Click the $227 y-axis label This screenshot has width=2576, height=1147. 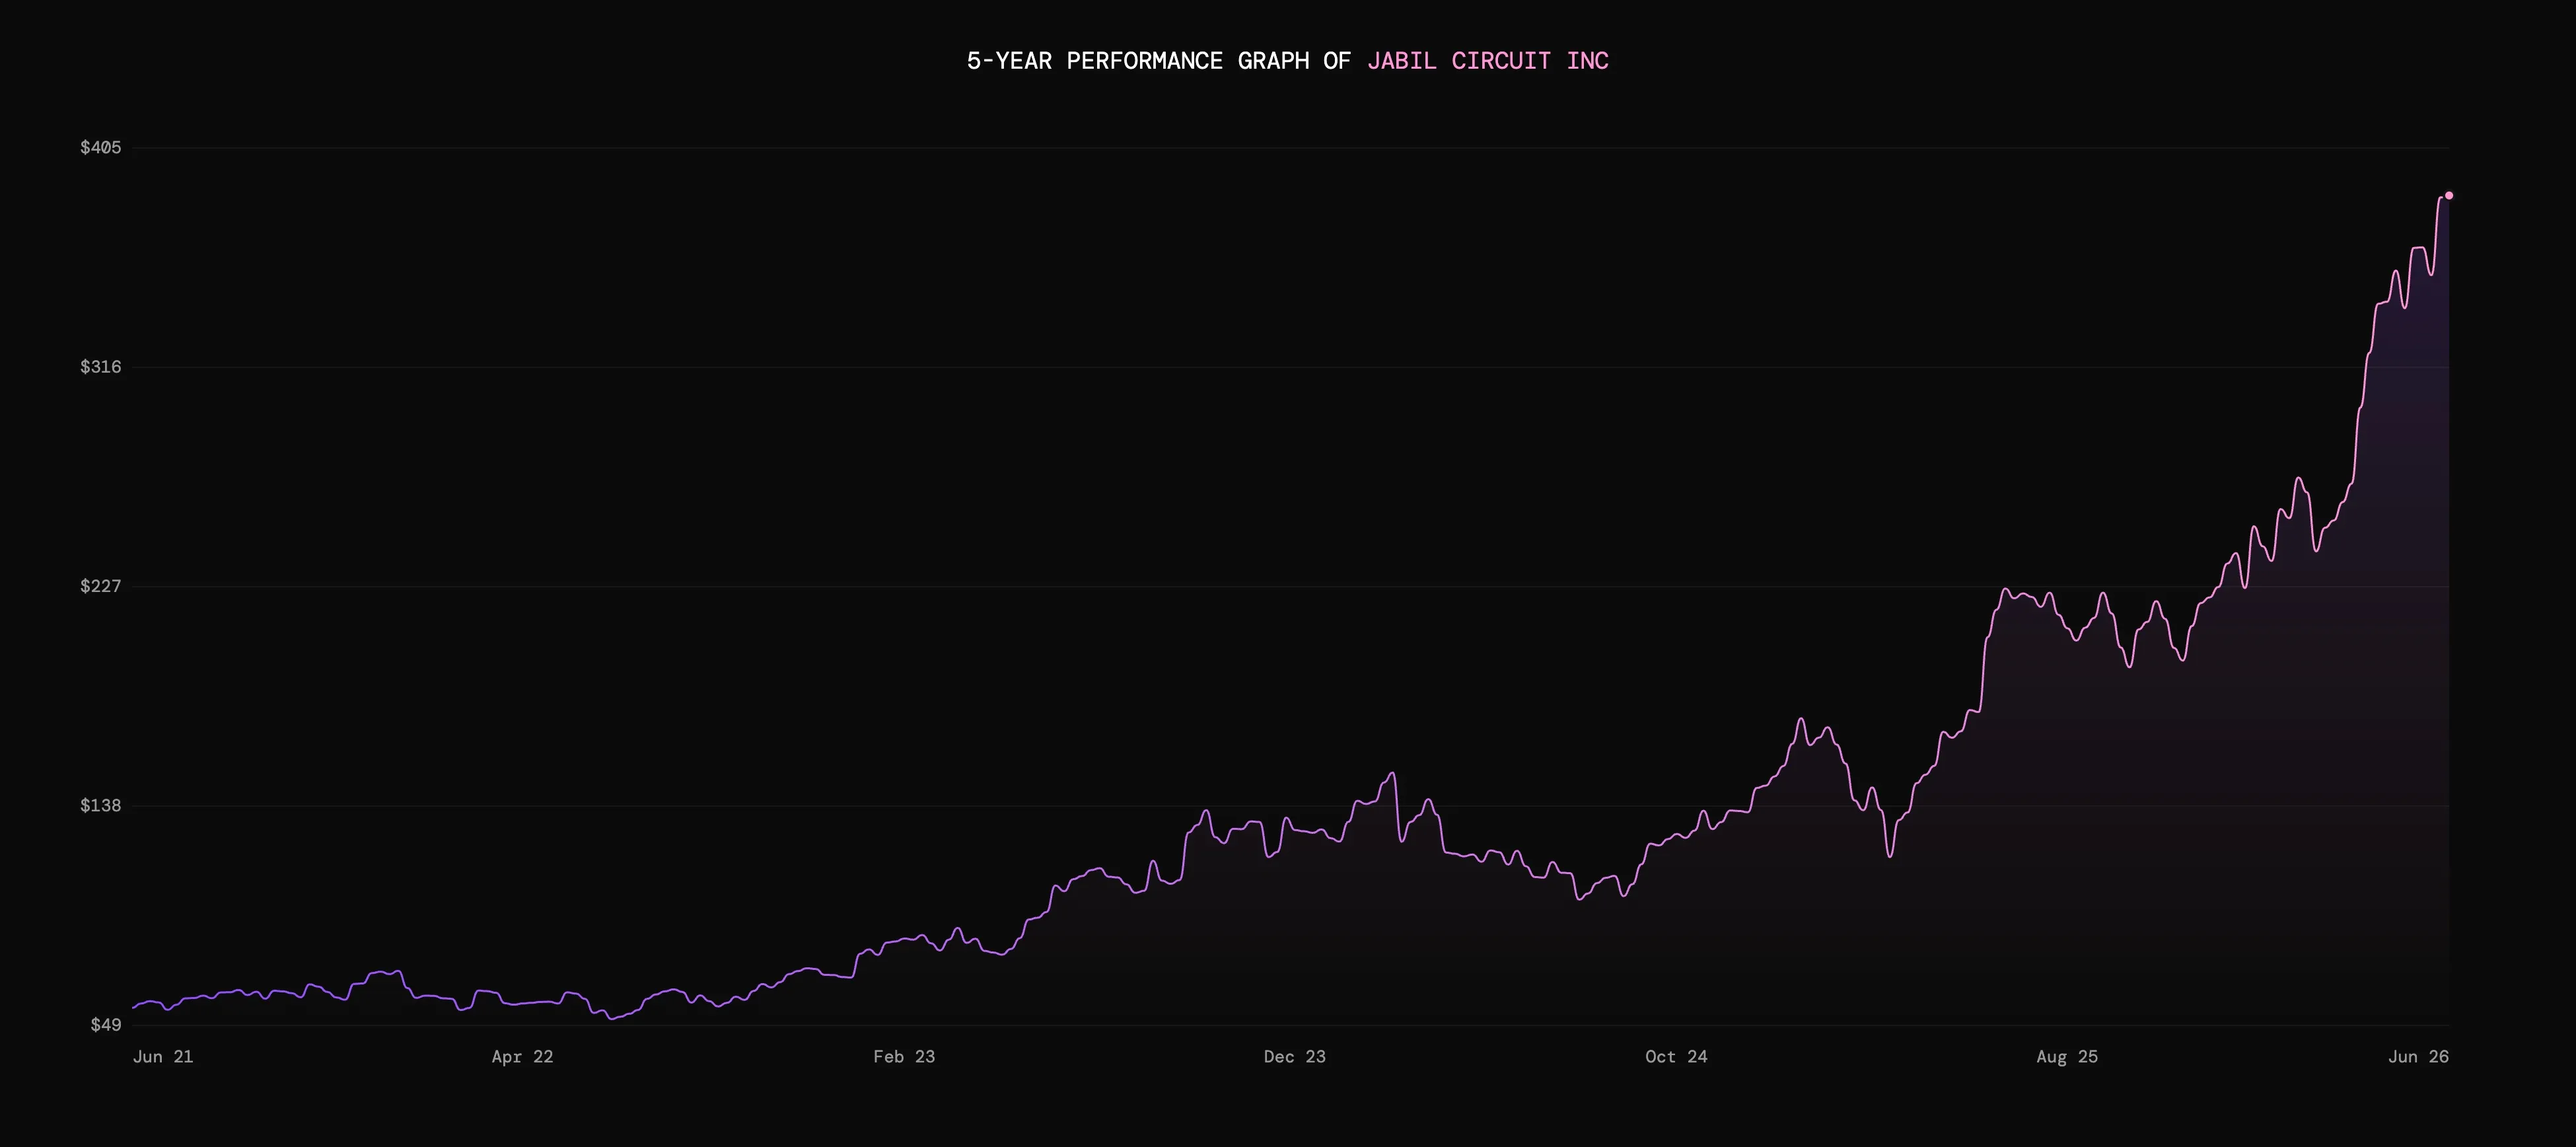pyautogui.click(x=101, y=586)
